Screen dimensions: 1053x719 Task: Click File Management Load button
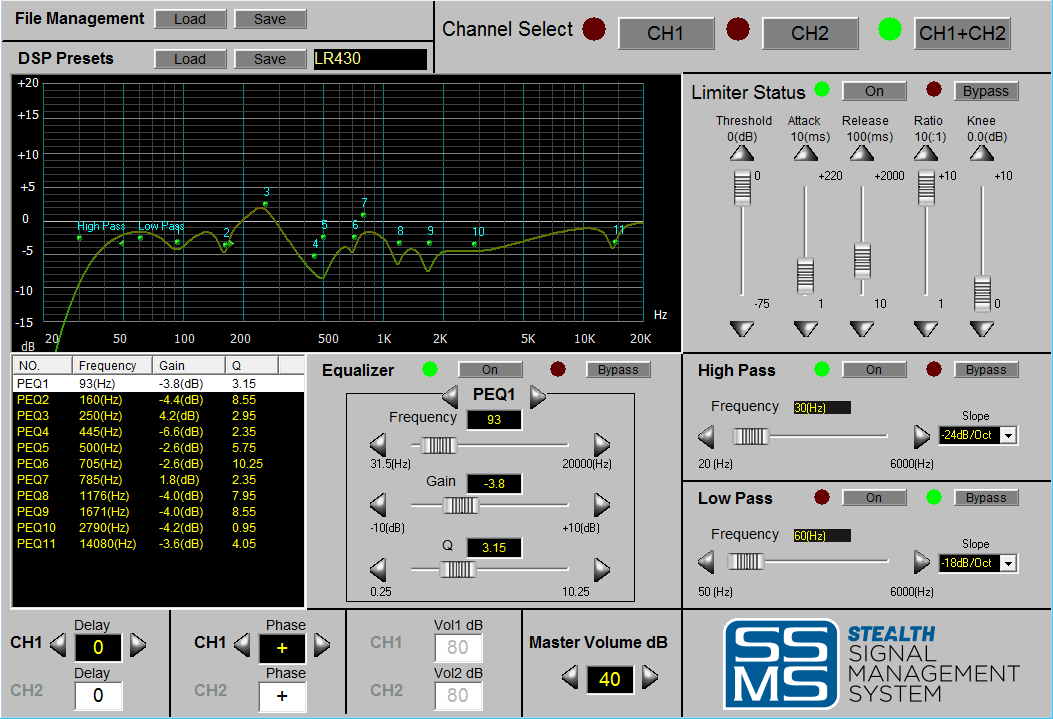(189, 19)
